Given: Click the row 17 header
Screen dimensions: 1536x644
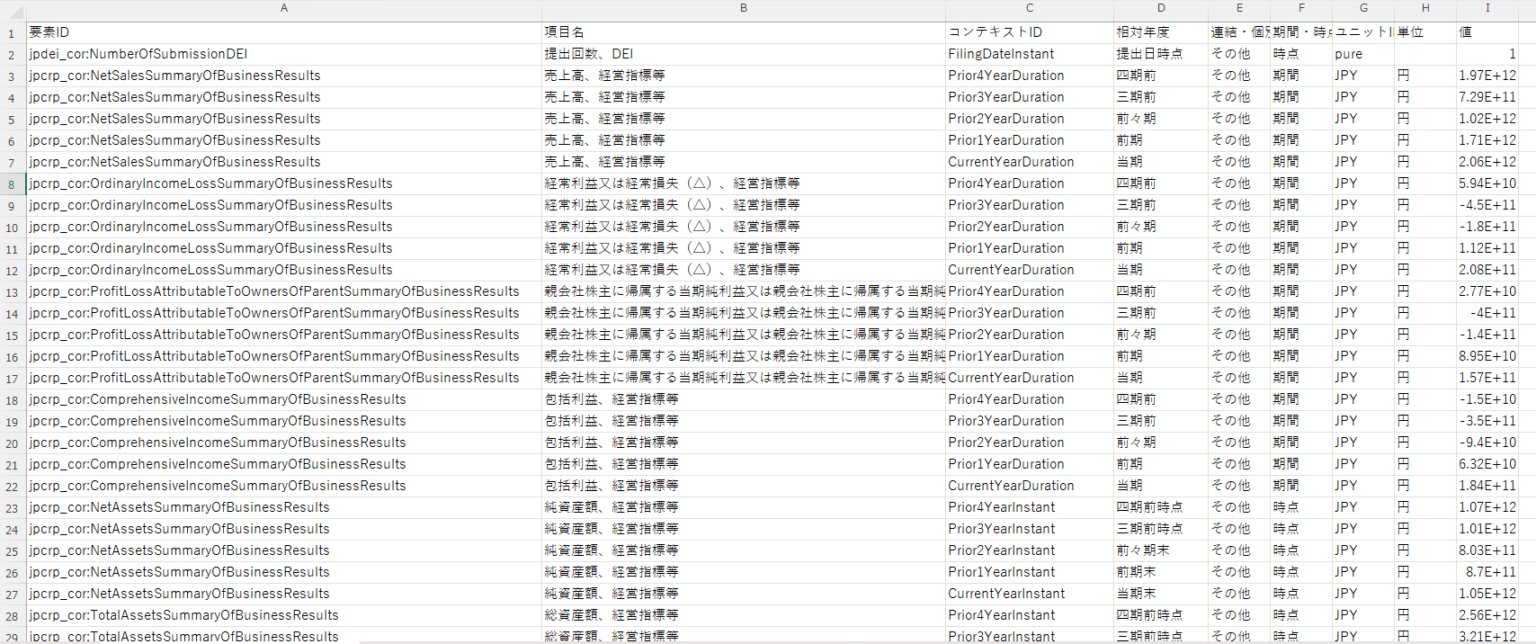Looking at the screenshot, I should tap(11, 378).
